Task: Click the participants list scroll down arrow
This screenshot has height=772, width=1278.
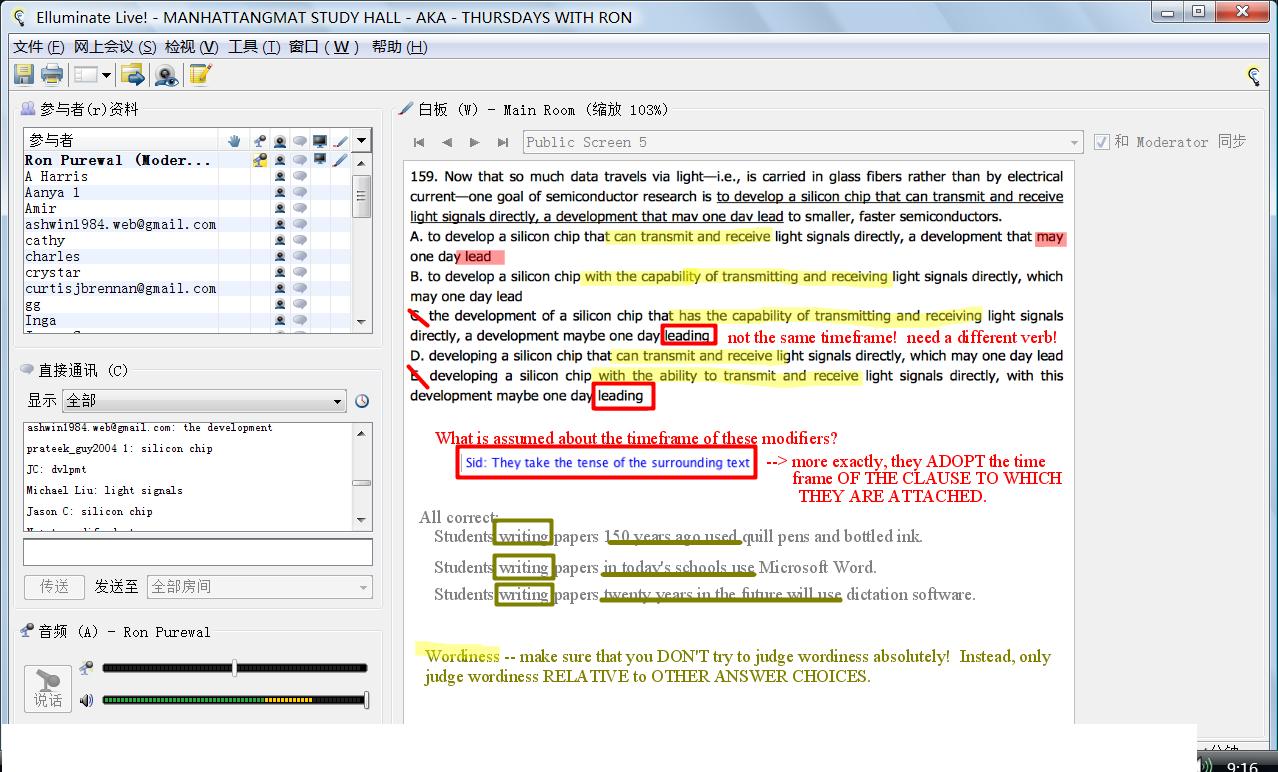Action: [362, 321]
